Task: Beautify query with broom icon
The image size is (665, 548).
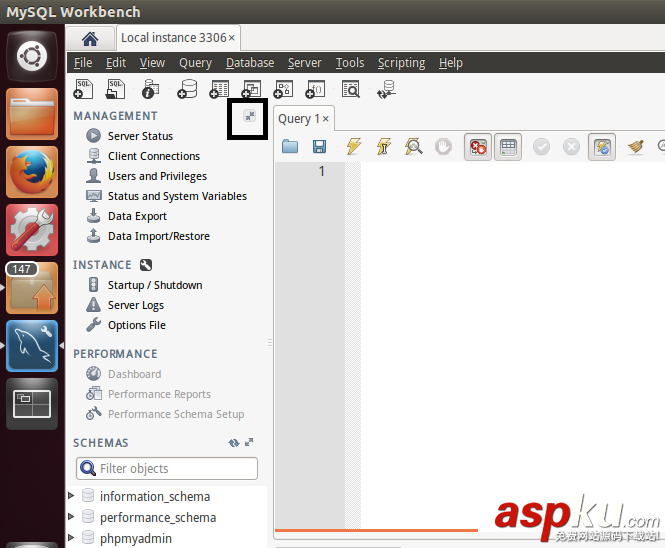Action: tap(636, 146)
